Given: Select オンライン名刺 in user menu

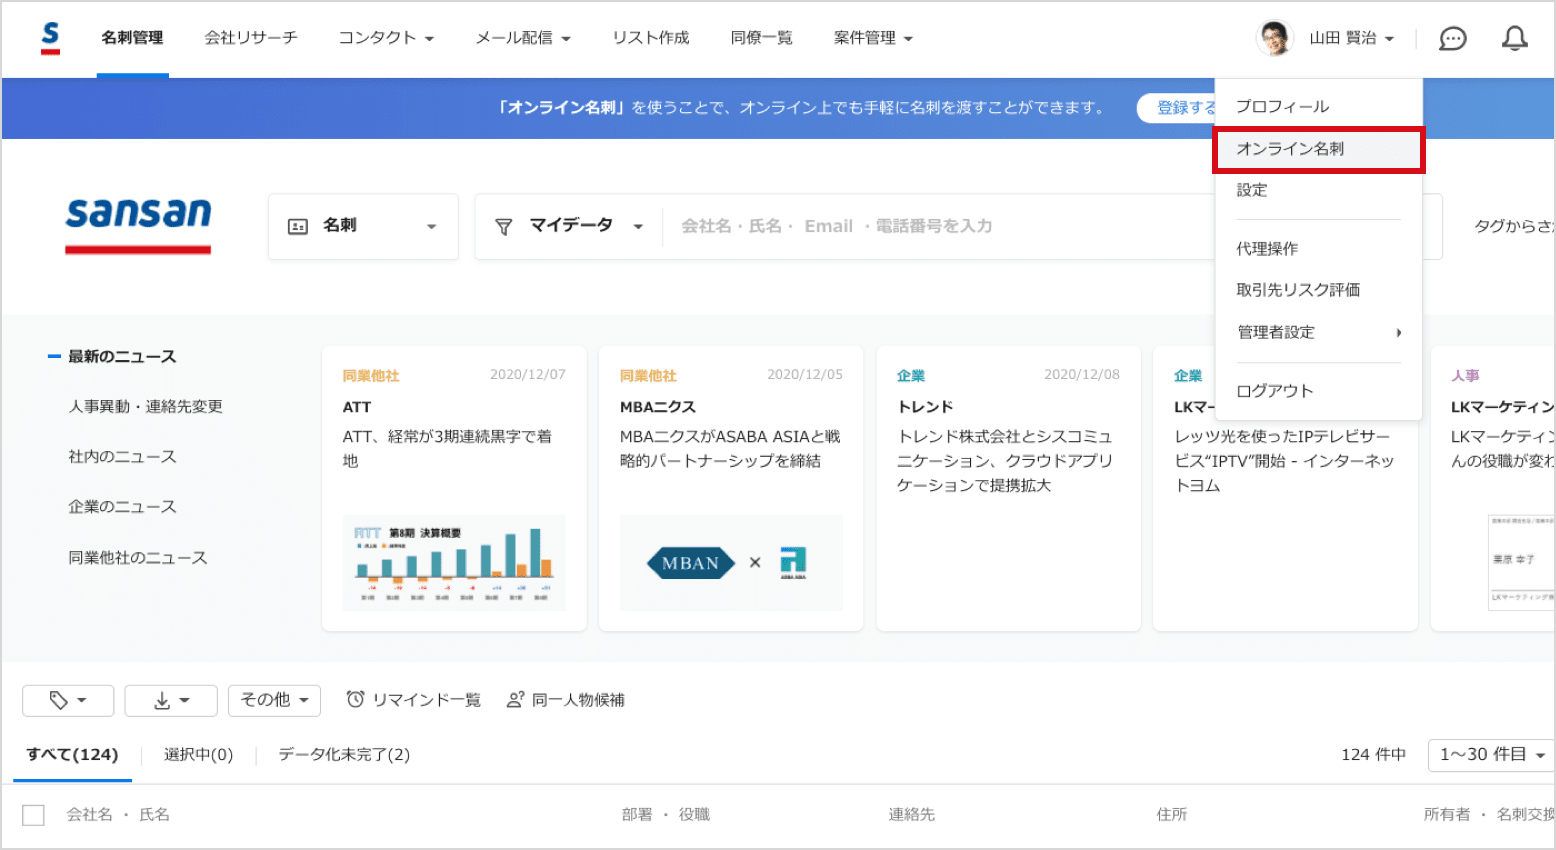Looking at the screenshot, I should pos(1318,149).
